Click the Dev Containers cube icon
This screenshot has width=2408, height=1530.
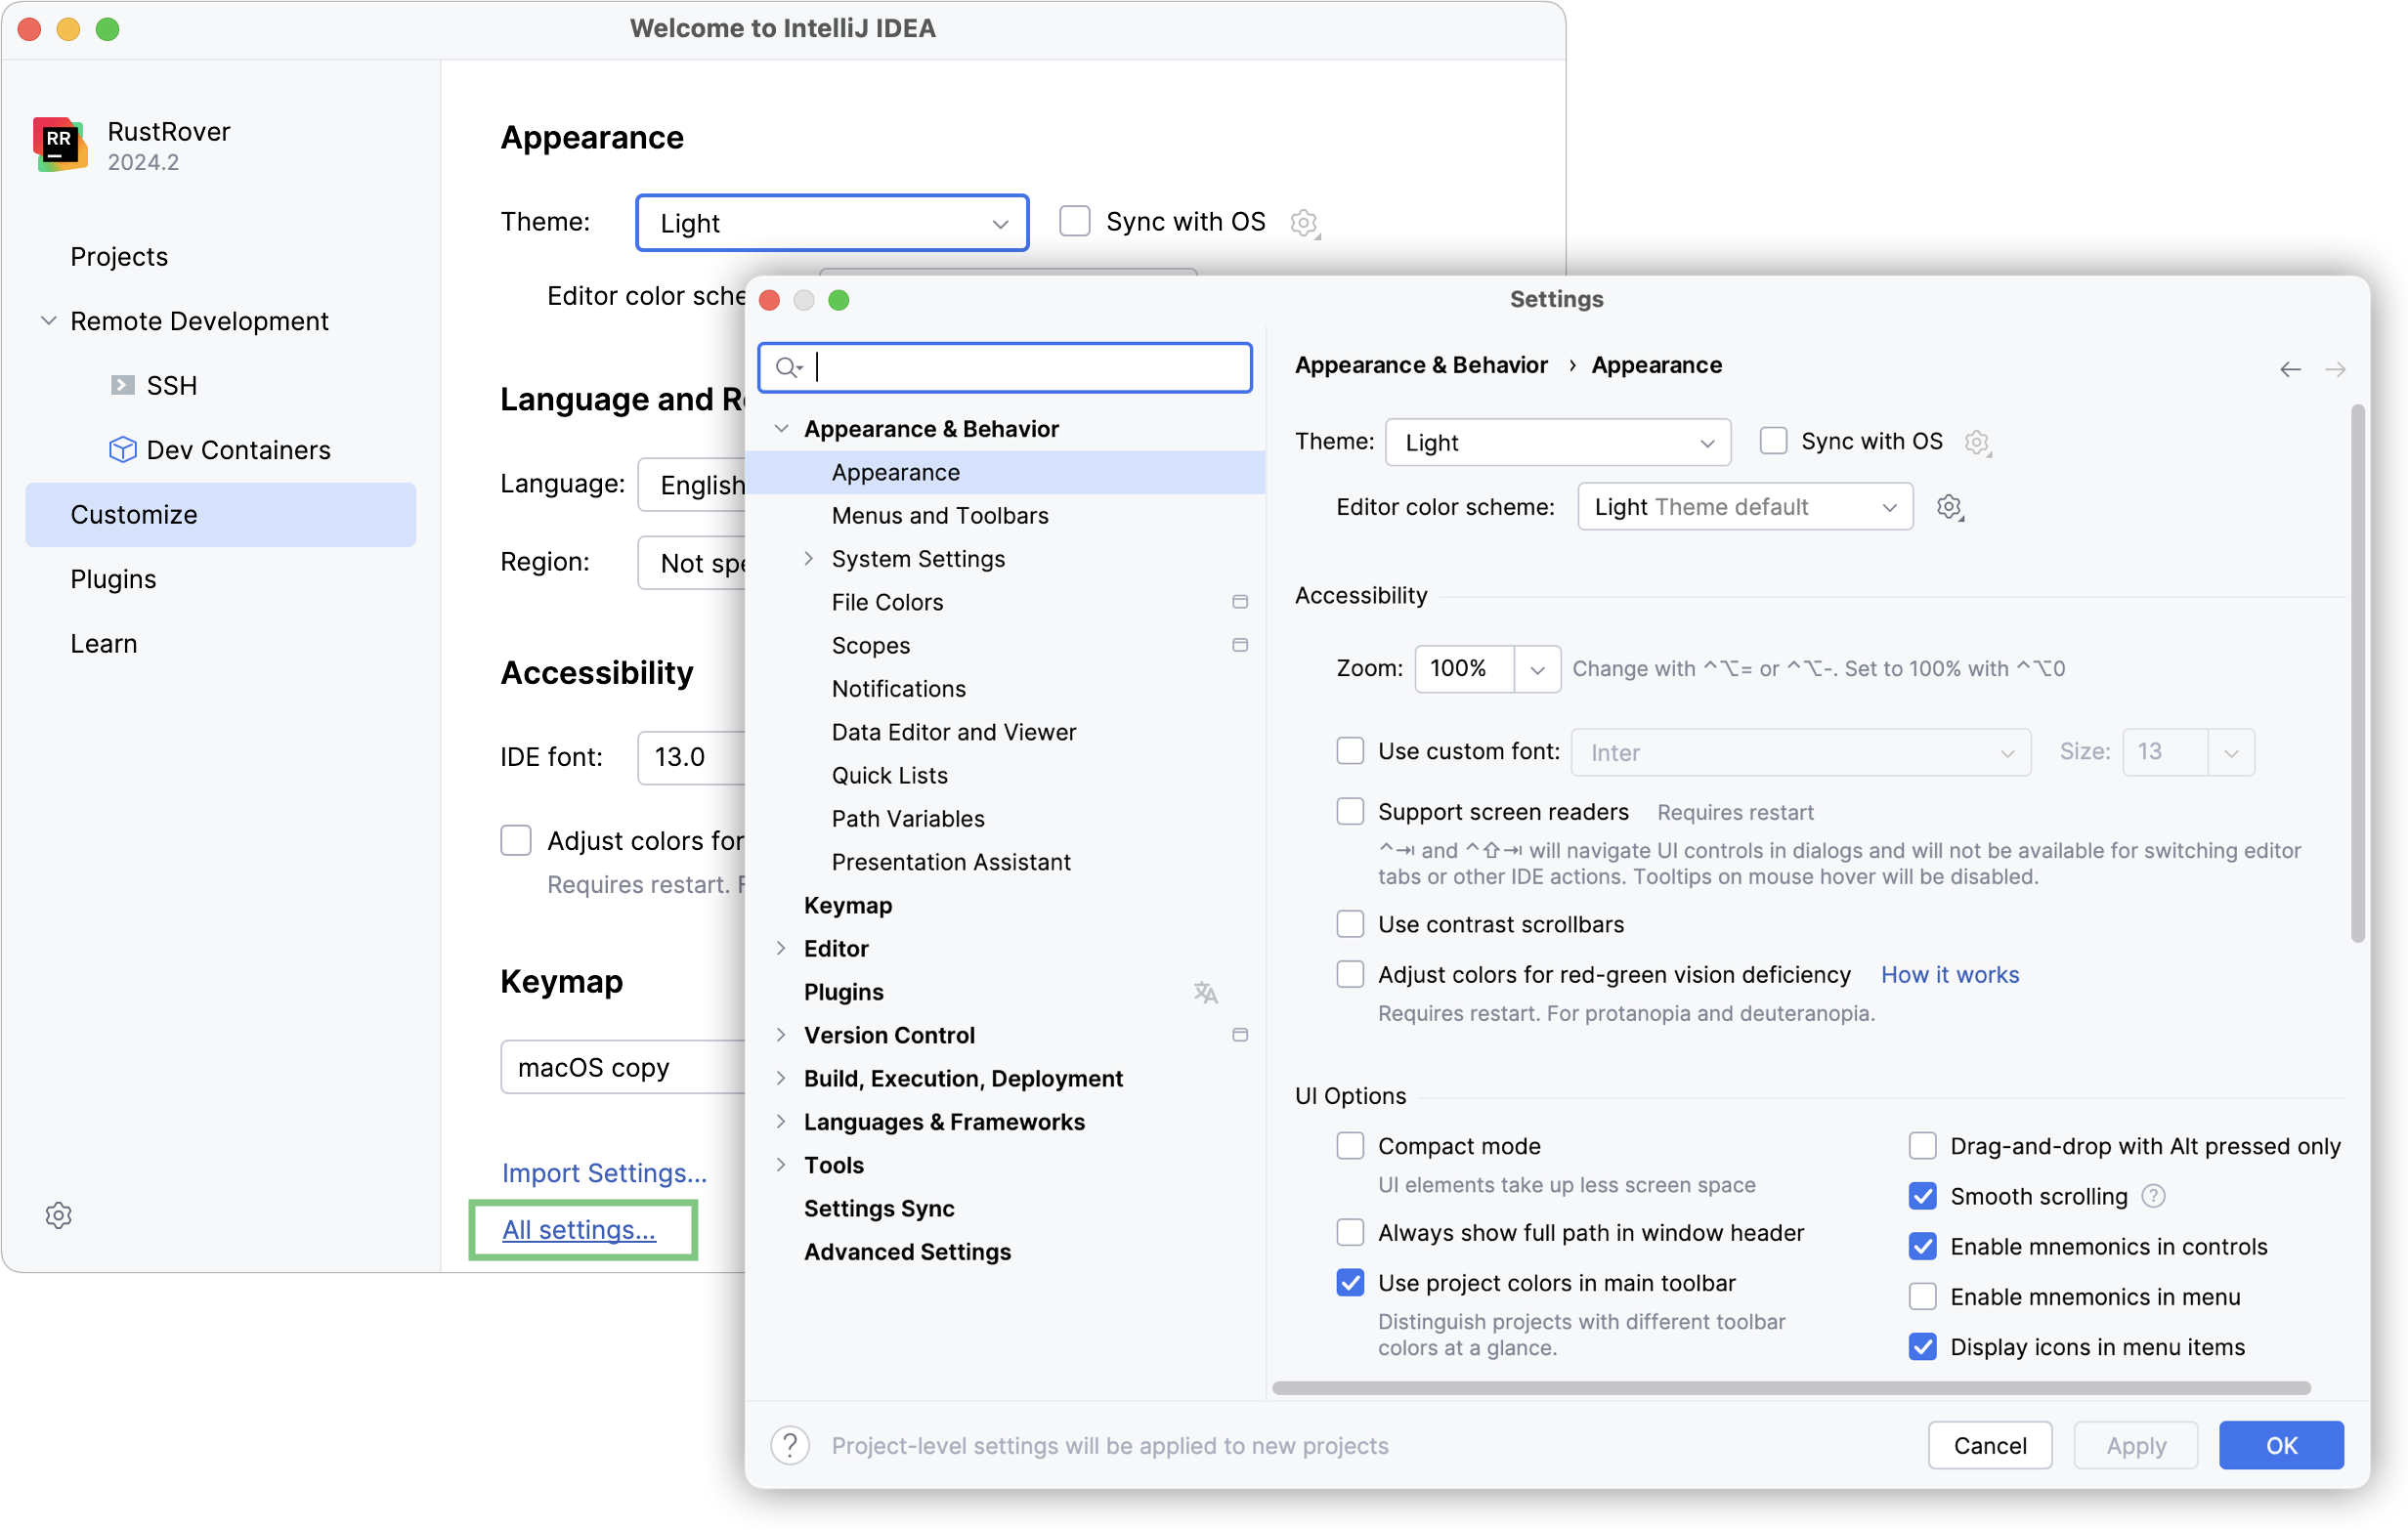click(123, 449)
